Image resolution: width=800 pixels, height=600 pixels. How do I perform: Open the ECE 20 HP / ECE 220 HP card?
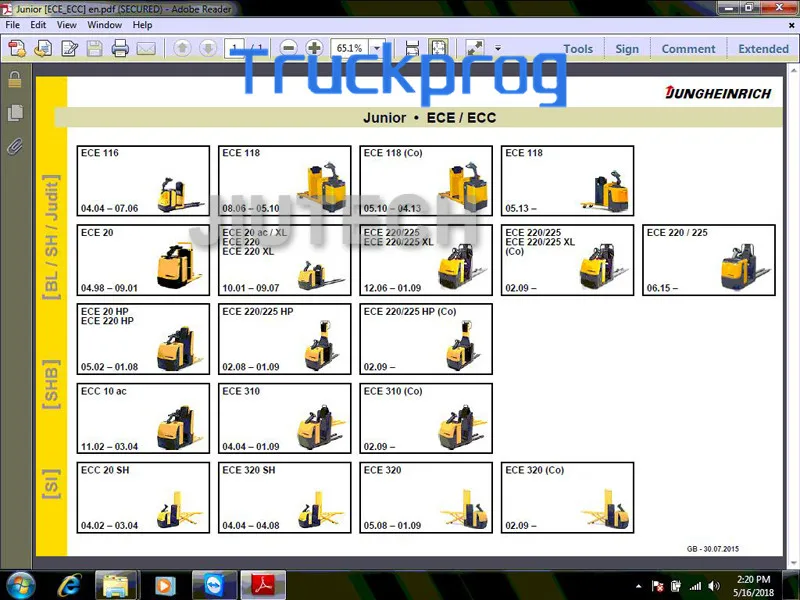[143, 339]
